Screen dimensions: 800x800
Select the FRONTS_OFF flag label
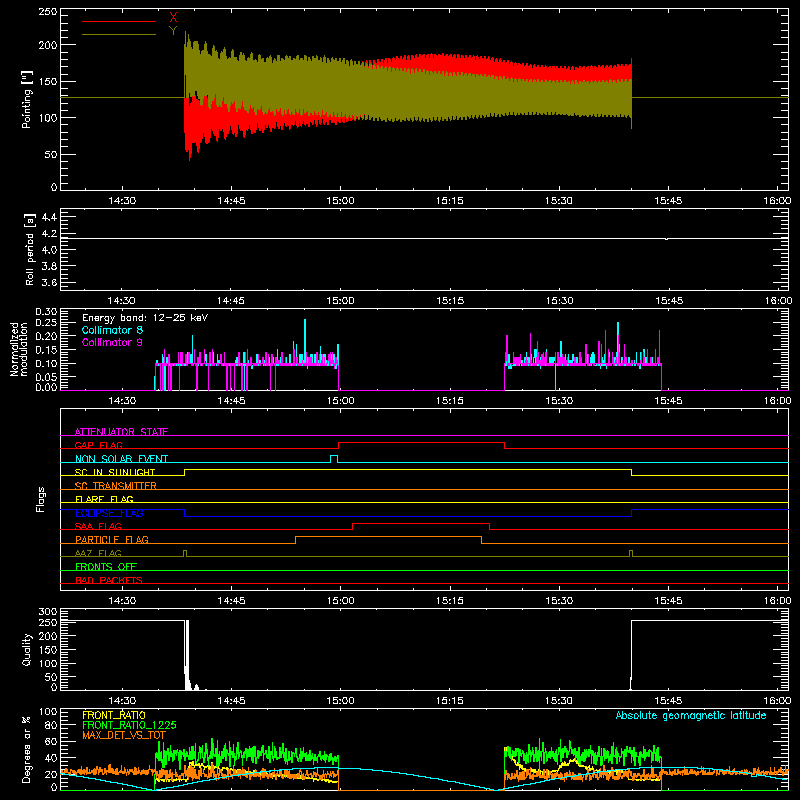tap(106, 566)
